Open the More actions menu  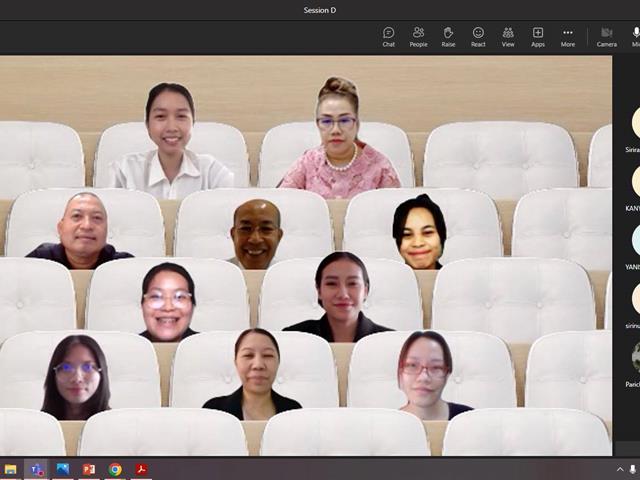coord(567,37)
